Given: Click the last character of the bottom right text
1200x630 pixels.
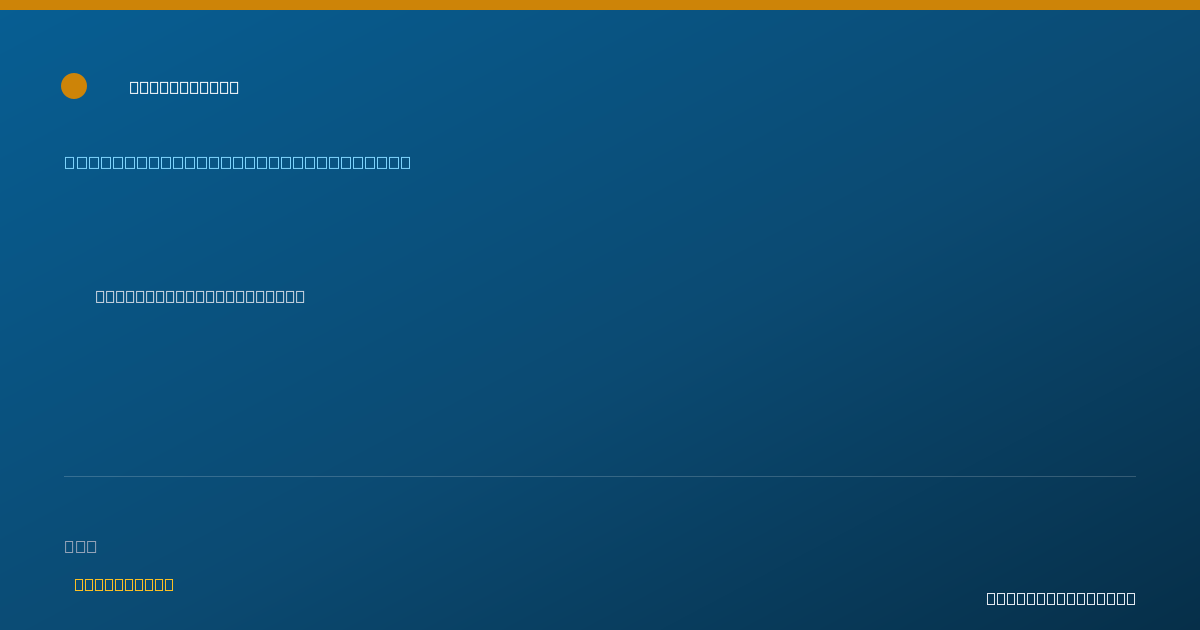Looking at the screenshot, I should 1131,598.
